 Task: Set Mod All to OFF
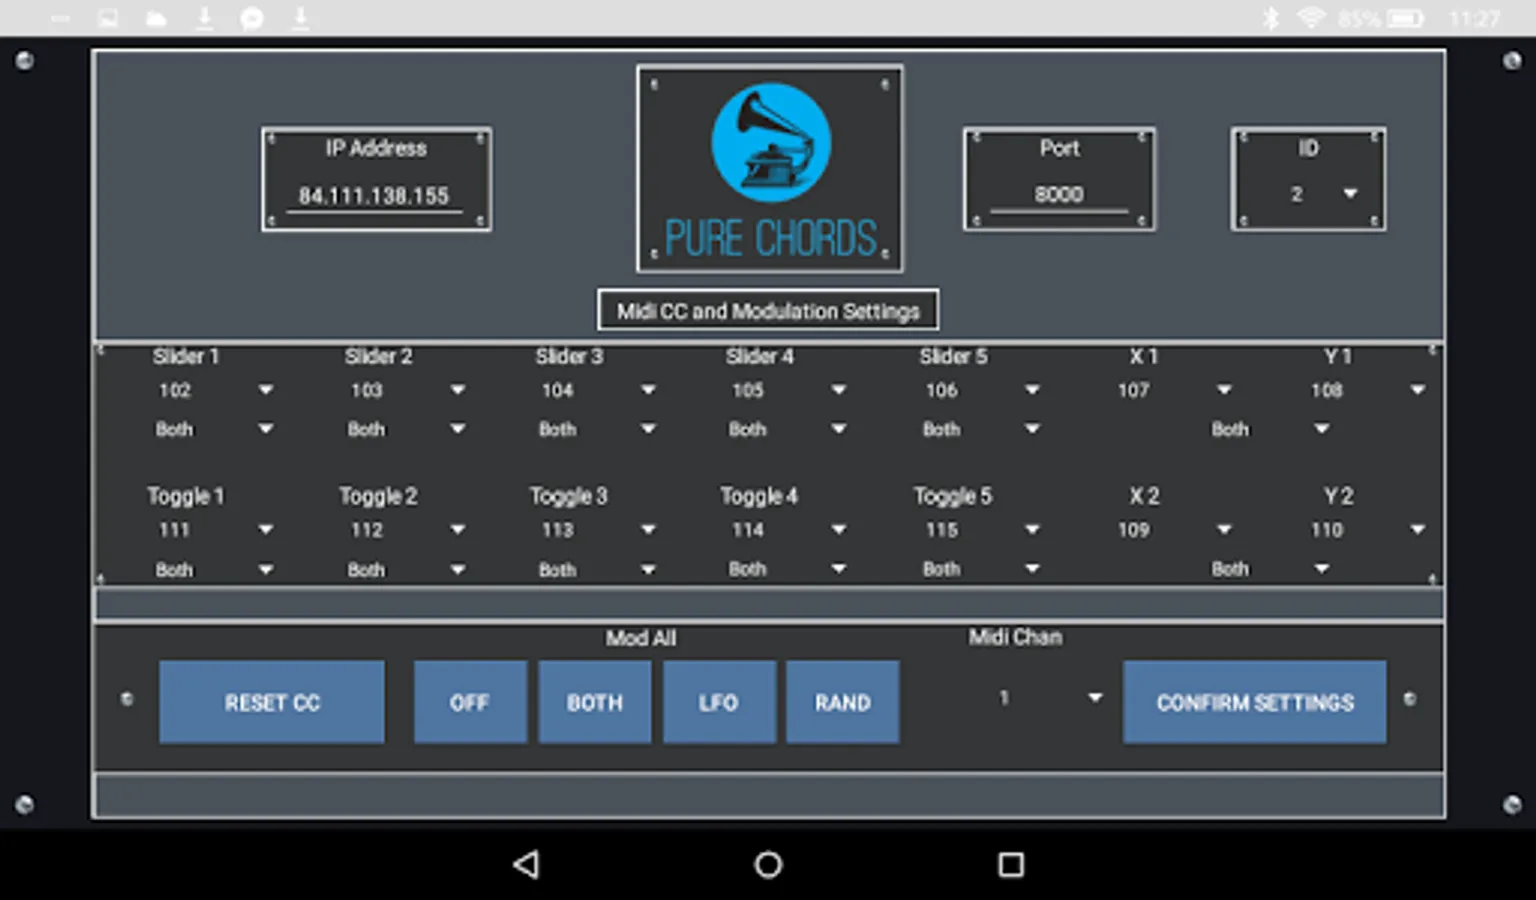tap(470, 702)
